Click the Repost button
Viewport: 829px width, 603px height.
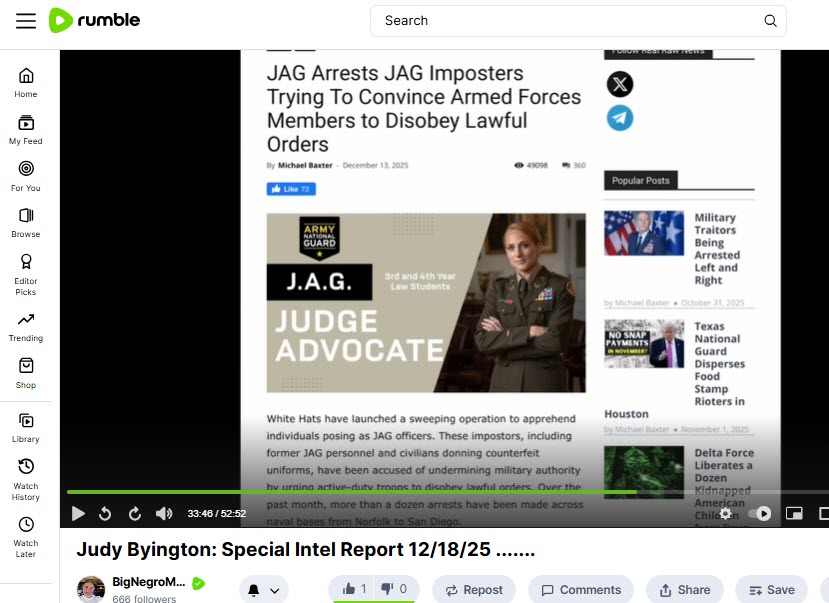(474, 590)
